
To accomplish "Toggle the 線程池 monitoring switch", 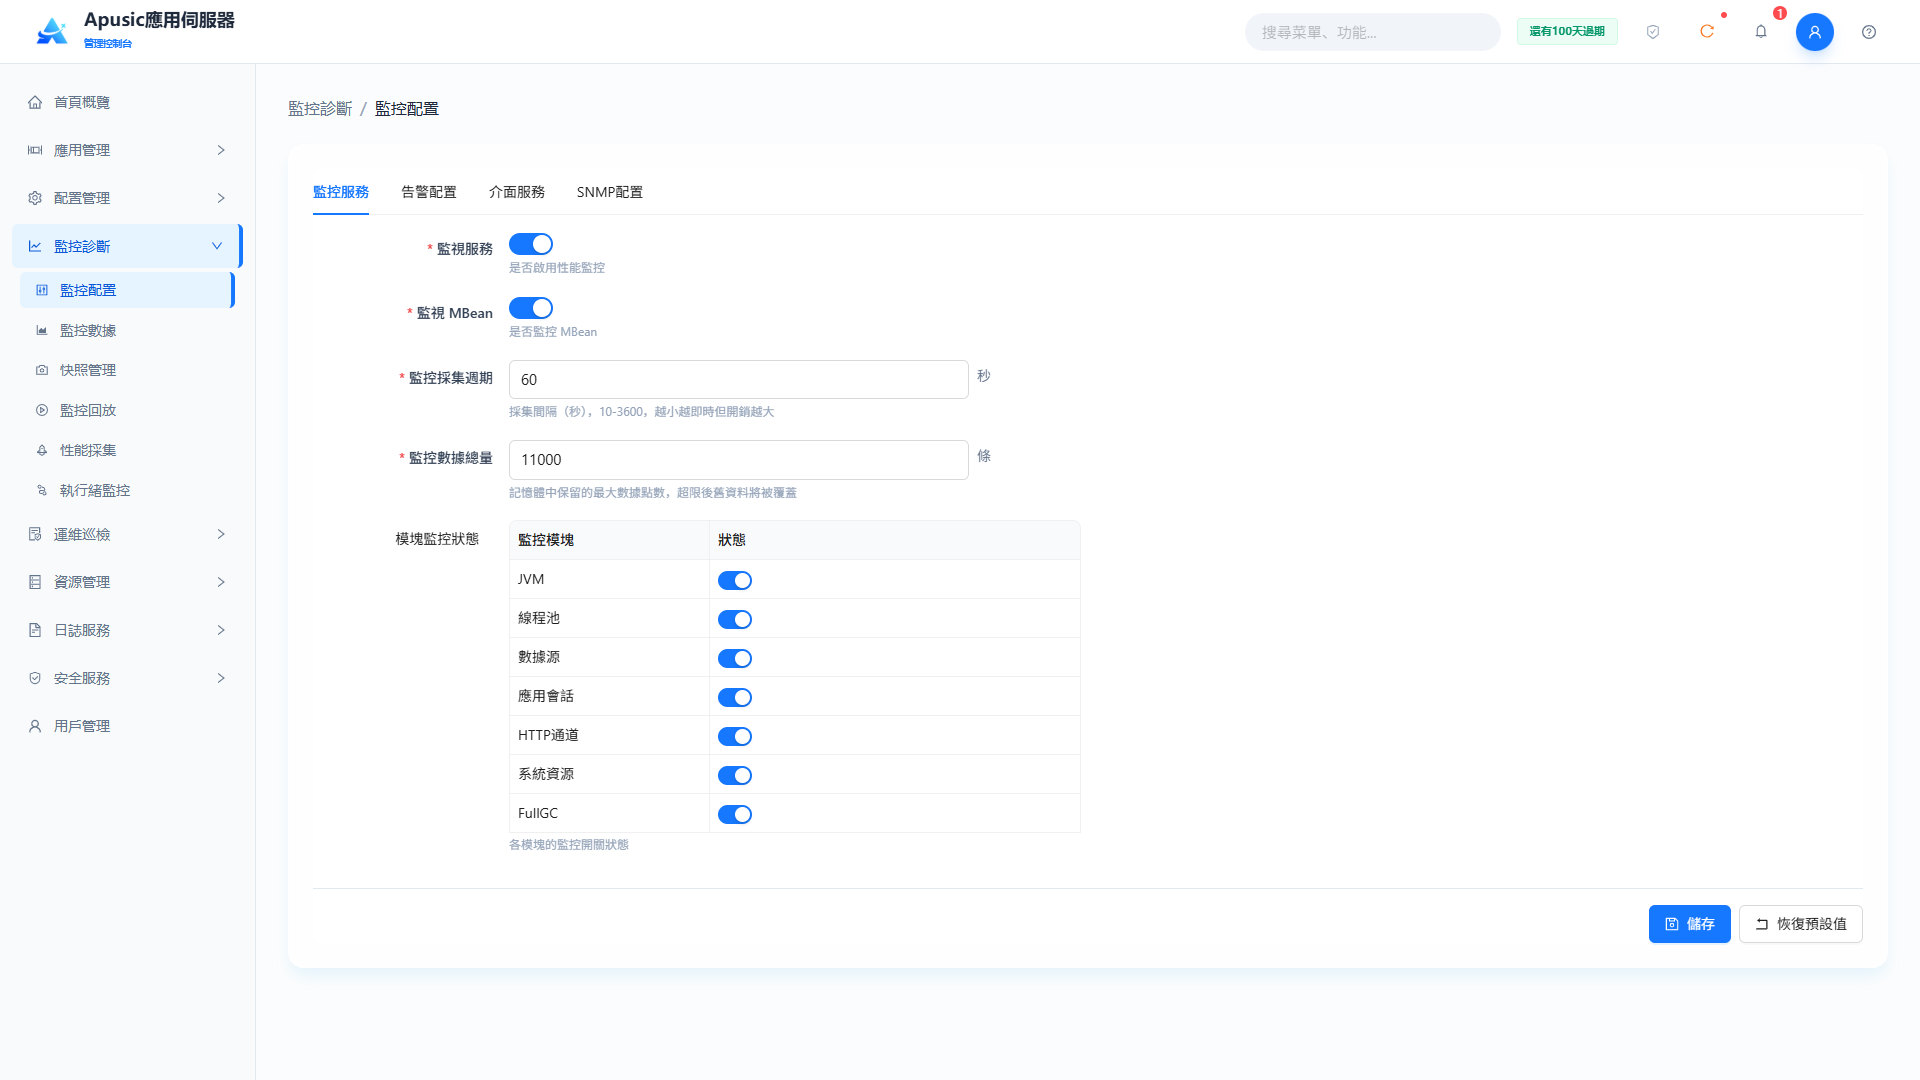I will 735,619.
